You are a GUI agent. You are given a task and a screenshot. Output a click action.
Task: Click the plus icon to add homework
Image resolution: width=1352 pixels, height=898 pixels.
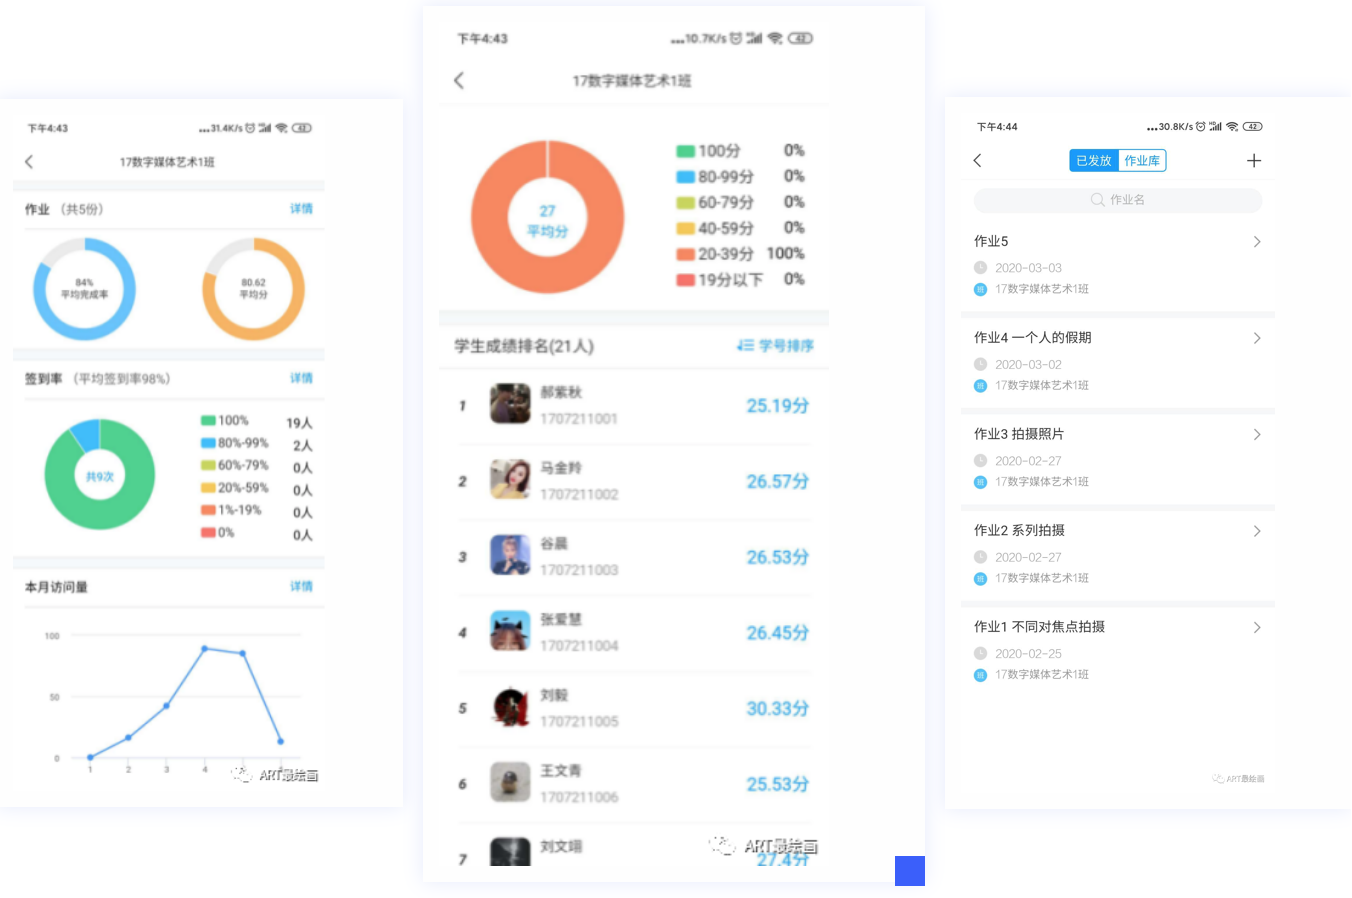(x=1253, y=161)
